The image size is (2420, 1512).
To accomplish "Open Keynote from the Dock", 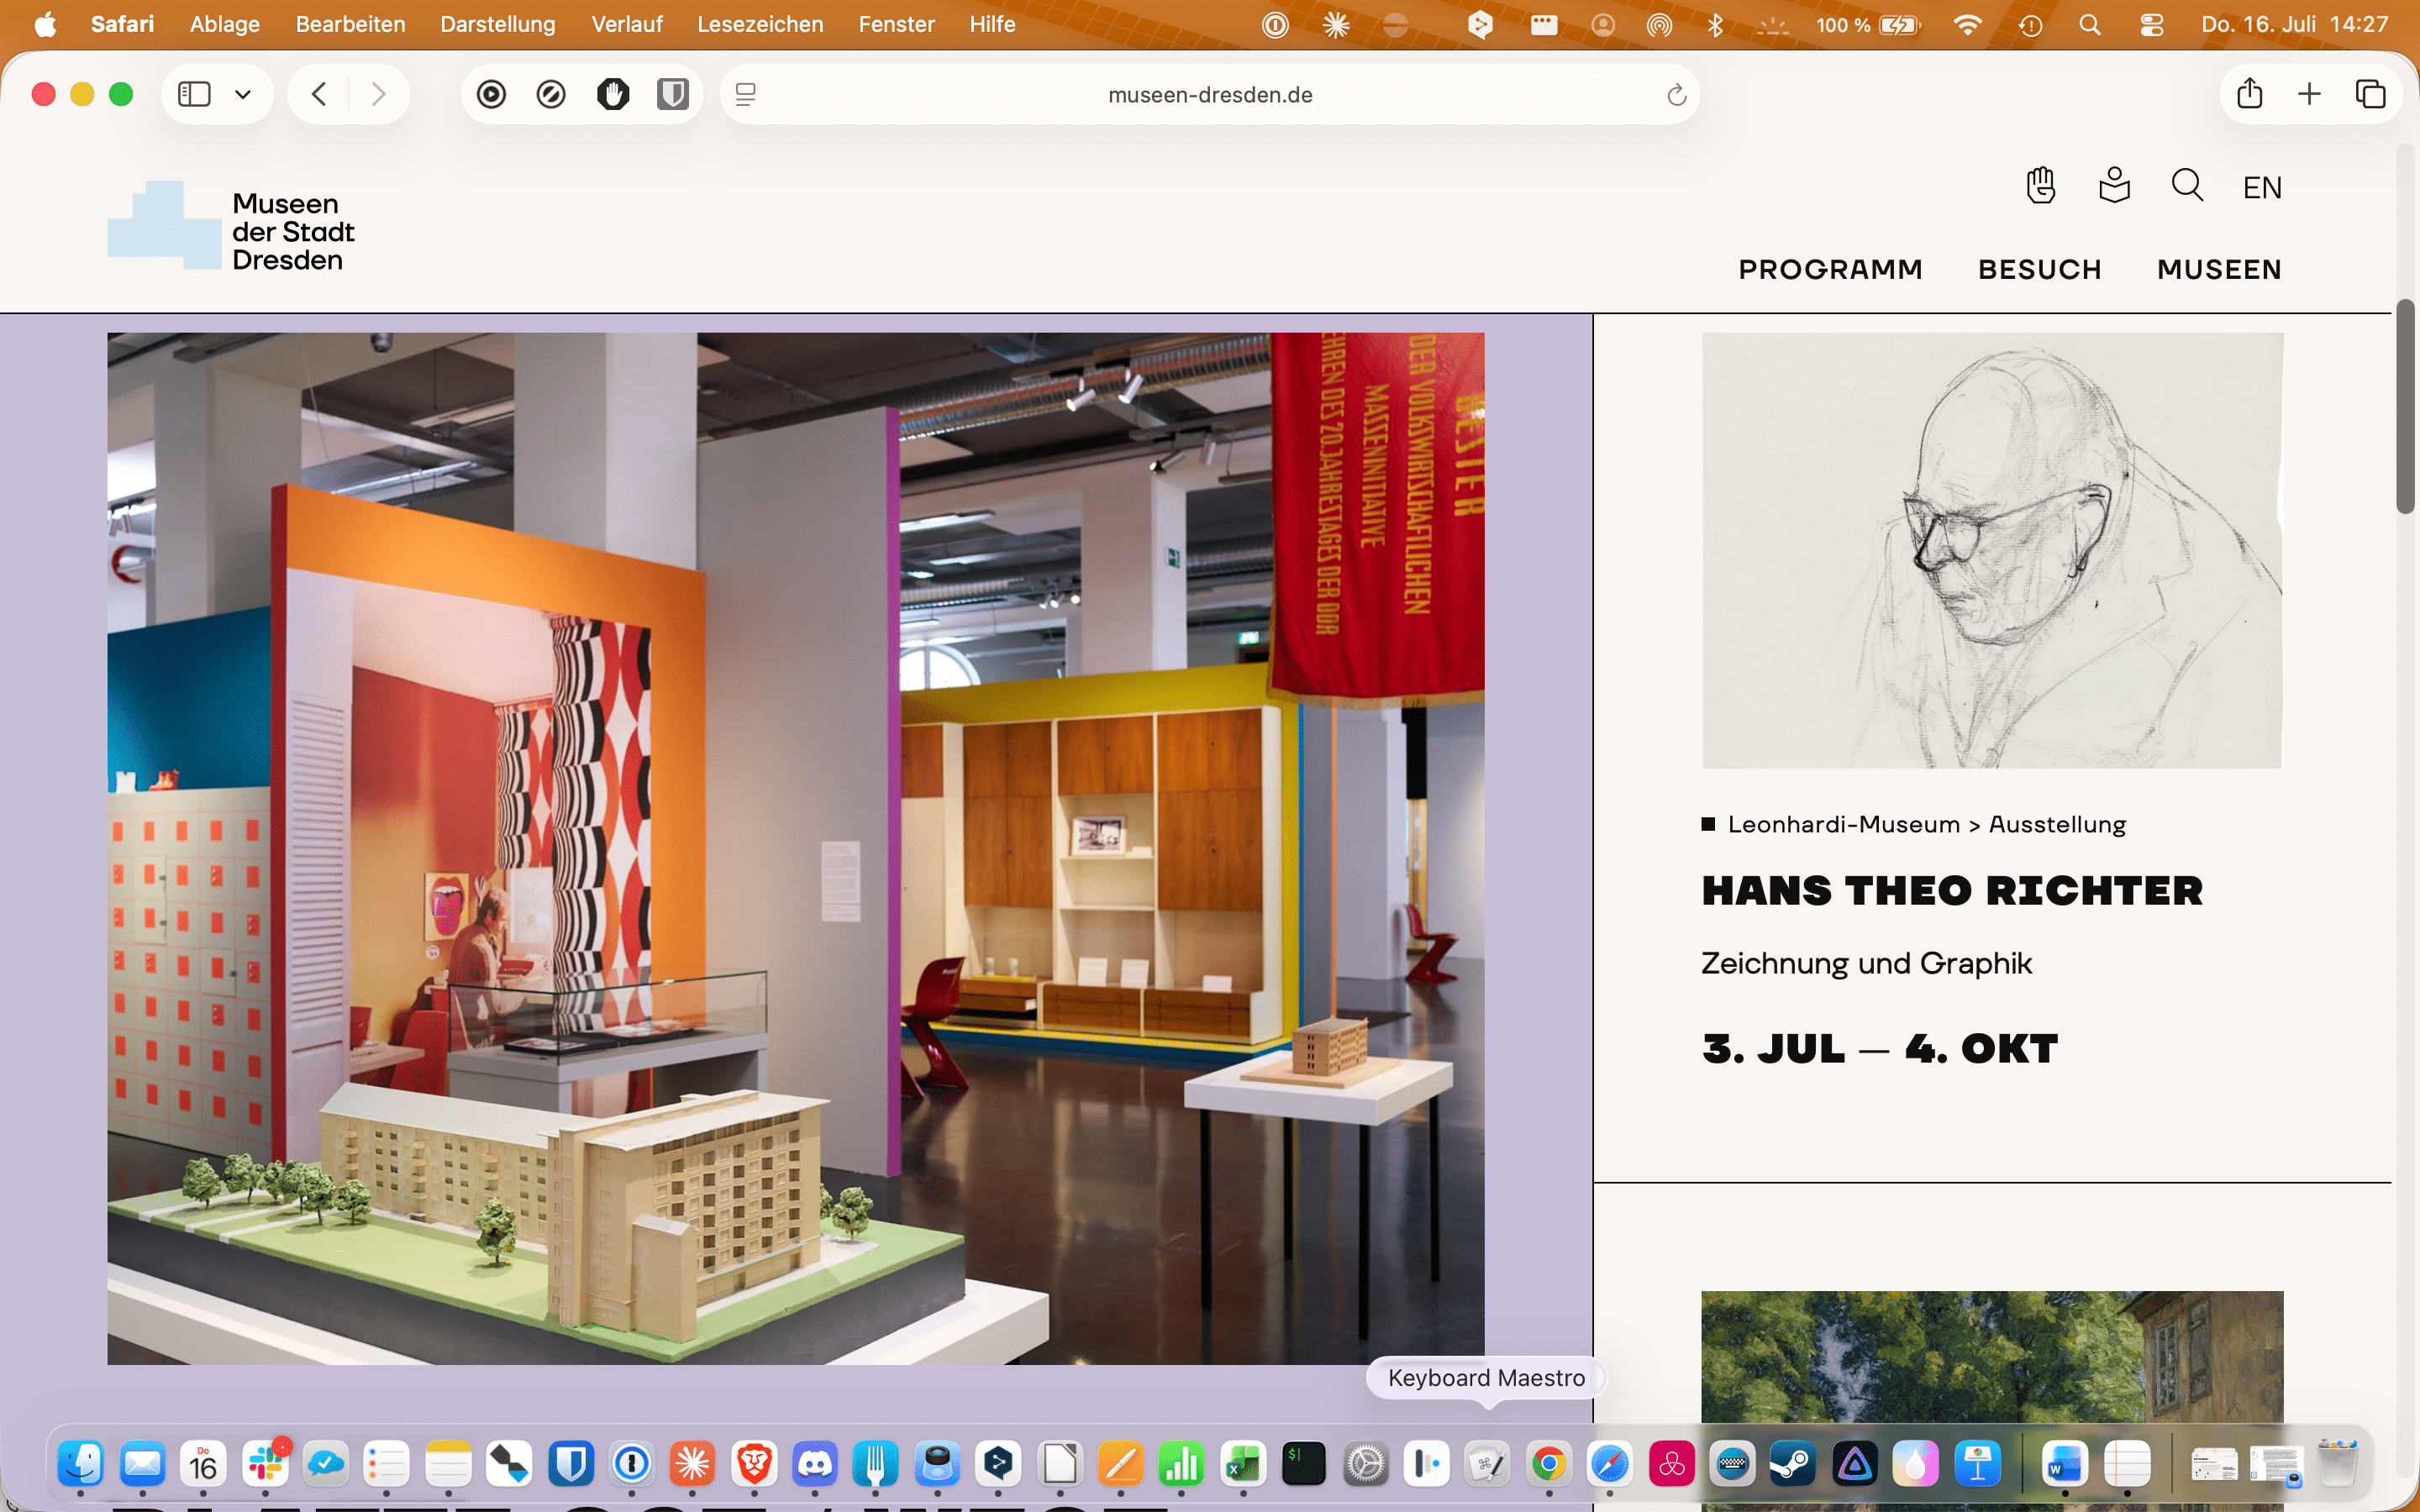I will click(x=1977, y=1465).
